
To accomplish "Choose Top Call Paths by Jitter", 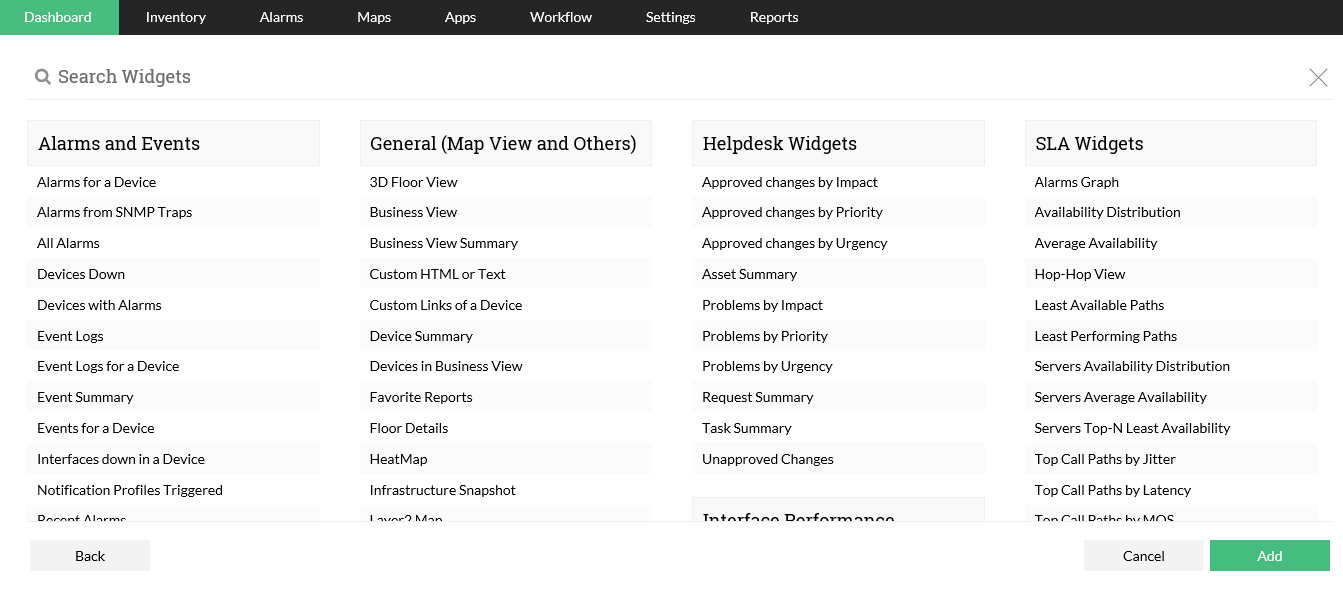I will [1104, 459].
